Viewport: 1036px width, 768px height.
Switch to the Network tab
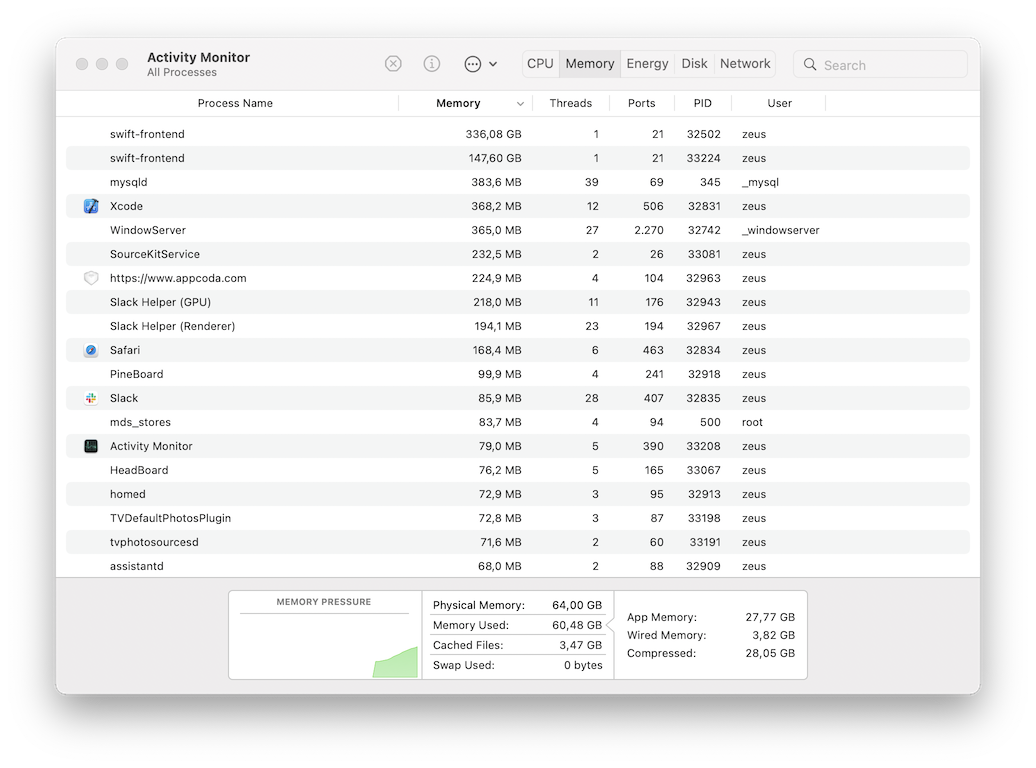click(745, 63)
